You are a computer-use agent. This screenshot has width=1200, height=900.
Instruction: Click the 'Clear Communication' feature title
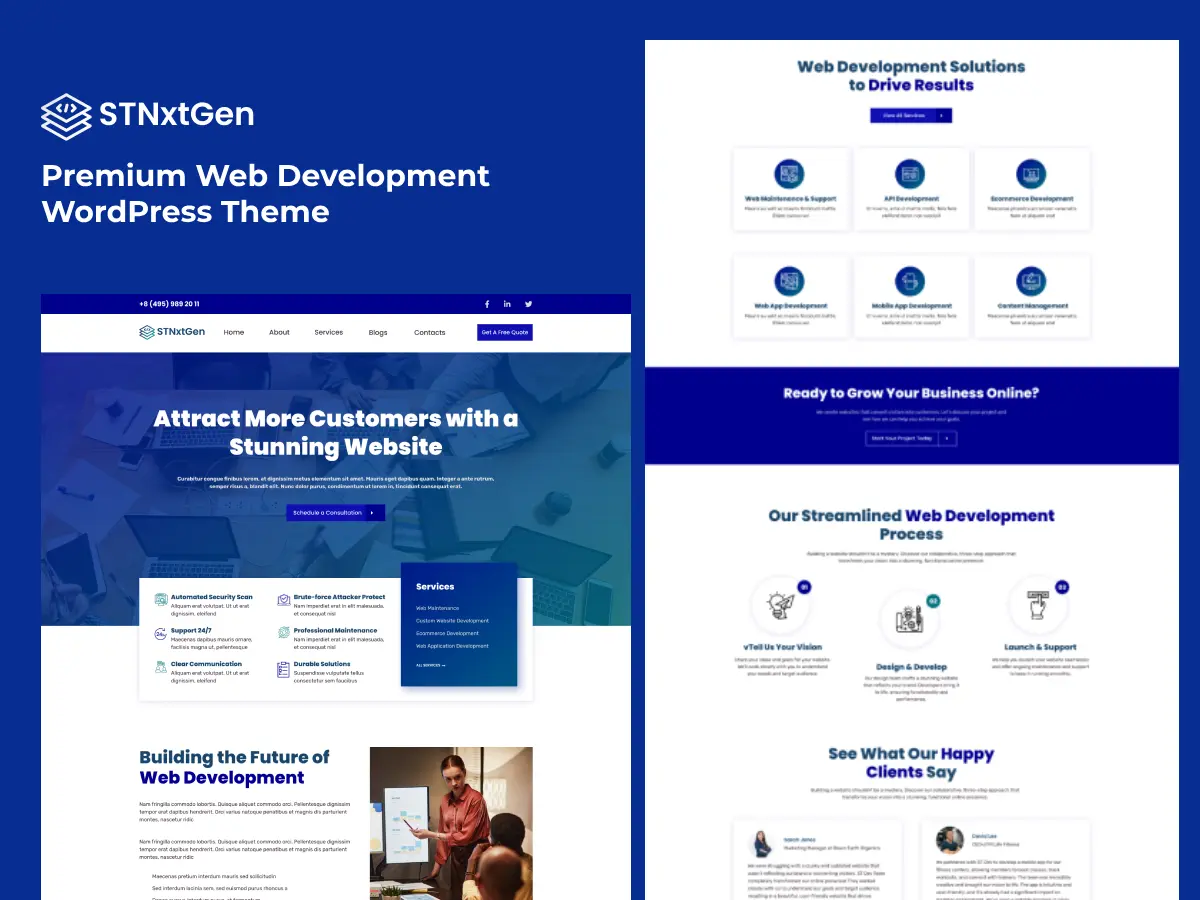pyautogui.click(x=206, y=664)
